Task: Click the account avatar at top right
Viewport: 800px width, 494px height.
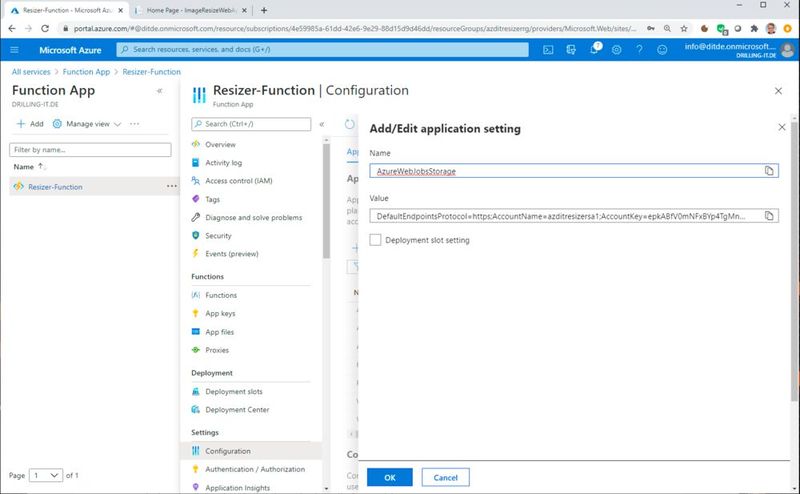Action: click(x=787, y=50)
